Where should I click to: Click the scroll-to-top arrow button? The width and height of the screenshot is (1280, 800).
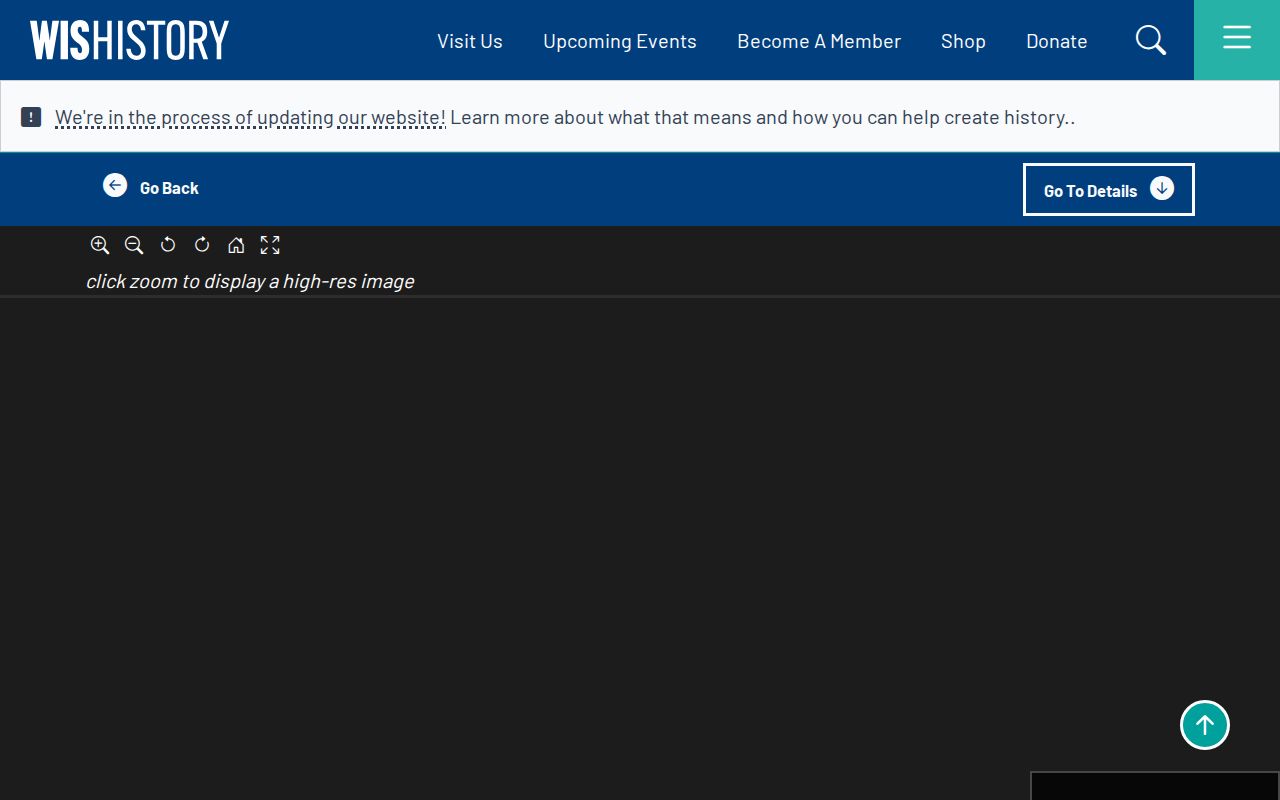point(1205,725)
